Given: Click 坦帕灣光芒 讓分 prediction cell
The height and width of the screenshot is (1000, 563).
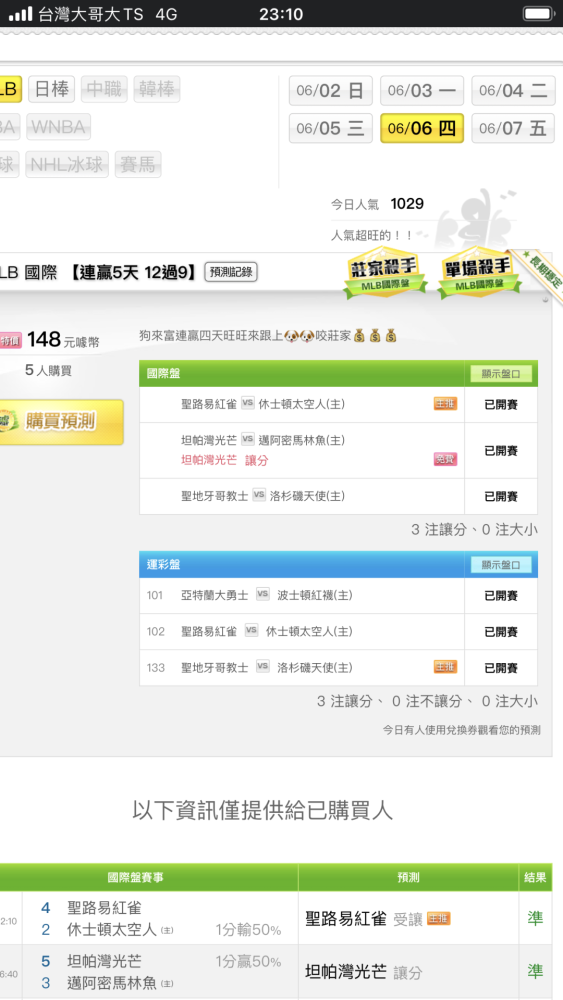Looking at the screenshot, I should pyautogui.click(x=408, y=972).
